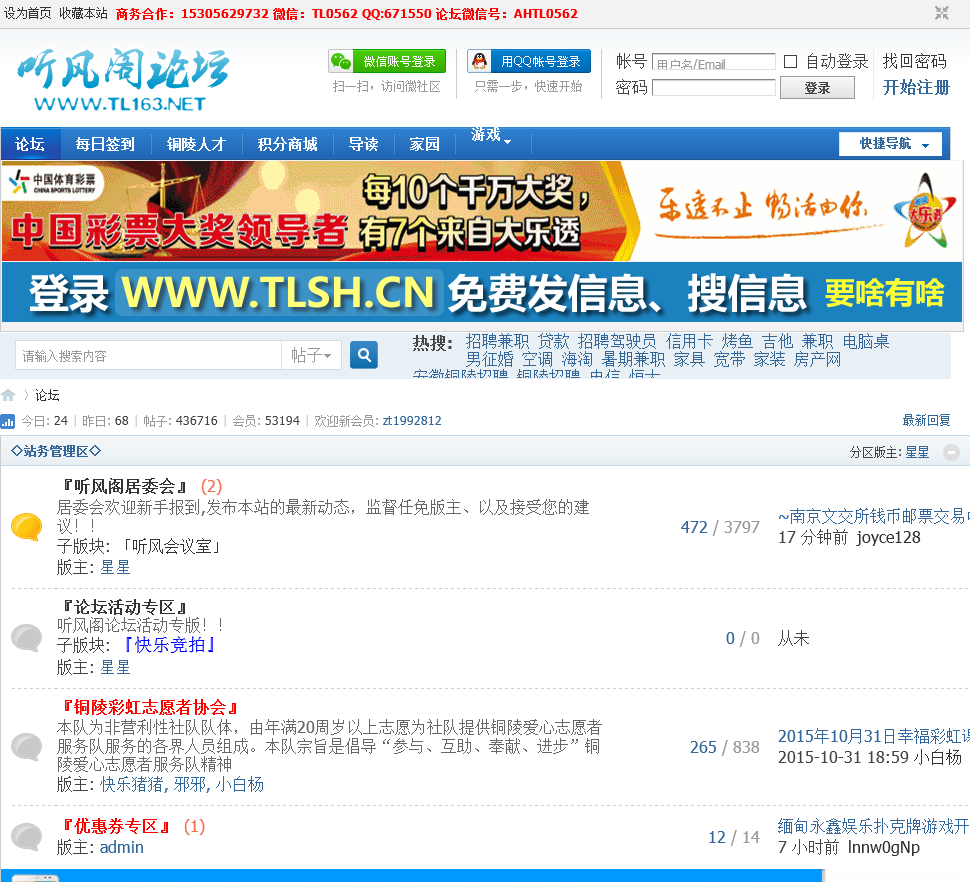
Task: Open moderator 快乐猪猪 profile
Action: click(131, 785)
